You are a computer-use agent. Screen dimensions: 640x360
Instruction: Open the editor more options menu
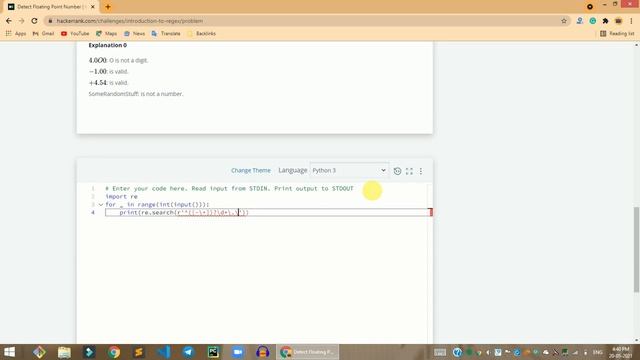(421, 171)
